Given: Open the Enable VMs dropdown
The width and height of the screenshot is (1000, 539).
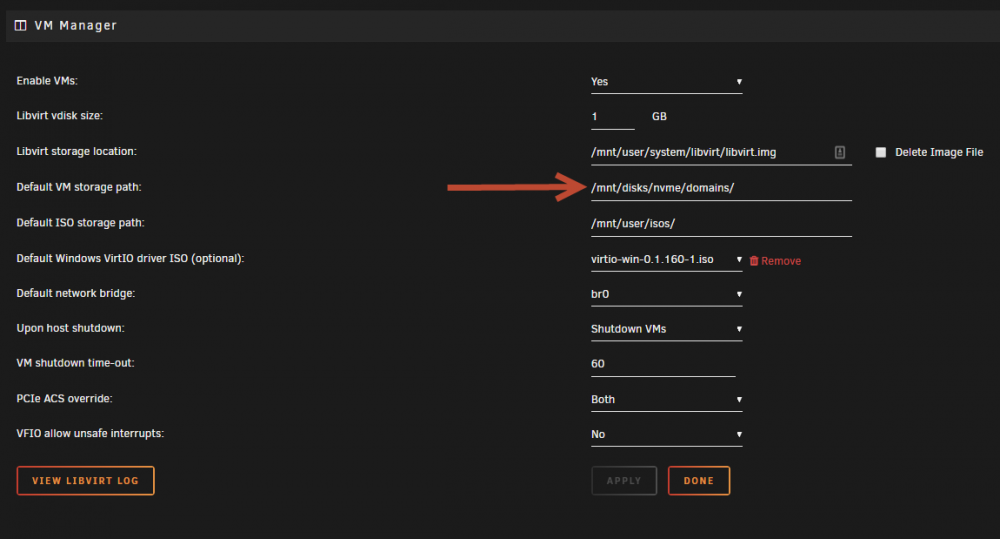Looking at the screenshot, I should coord(666,82).
